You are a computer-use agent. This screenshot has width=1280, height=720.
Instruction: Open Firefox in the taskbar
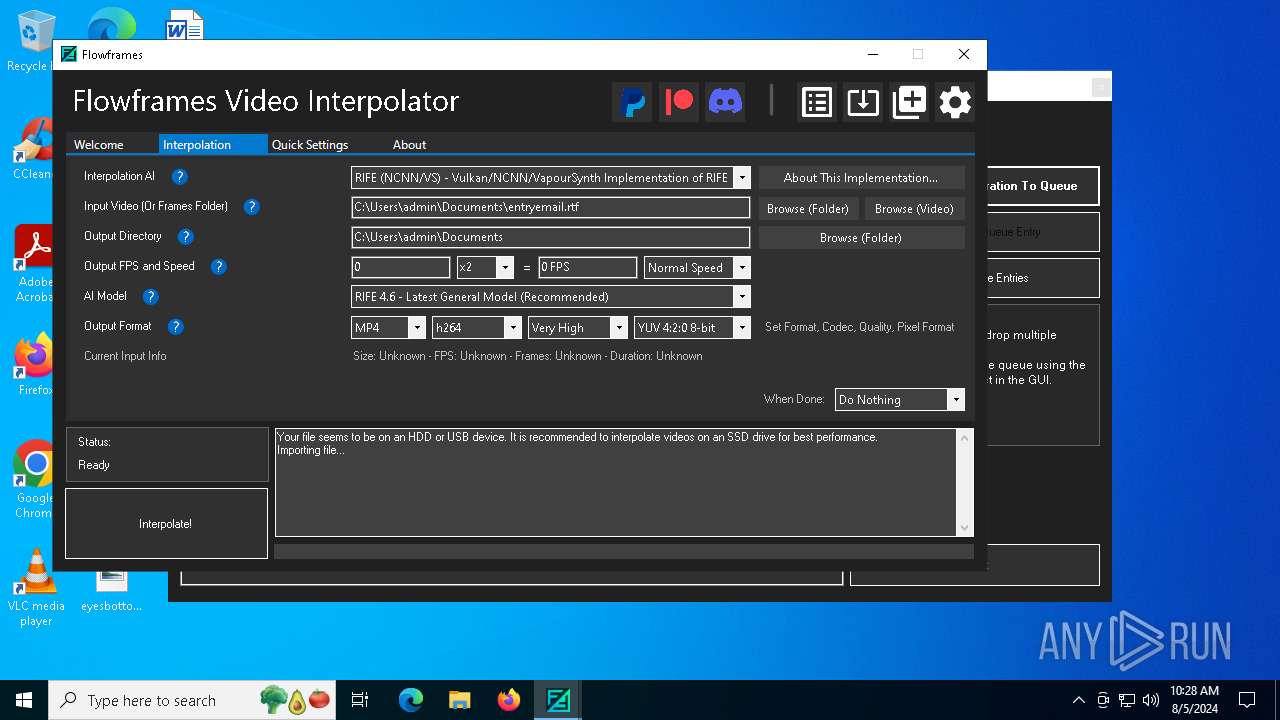pyautogui.click(x=508, y=700)
